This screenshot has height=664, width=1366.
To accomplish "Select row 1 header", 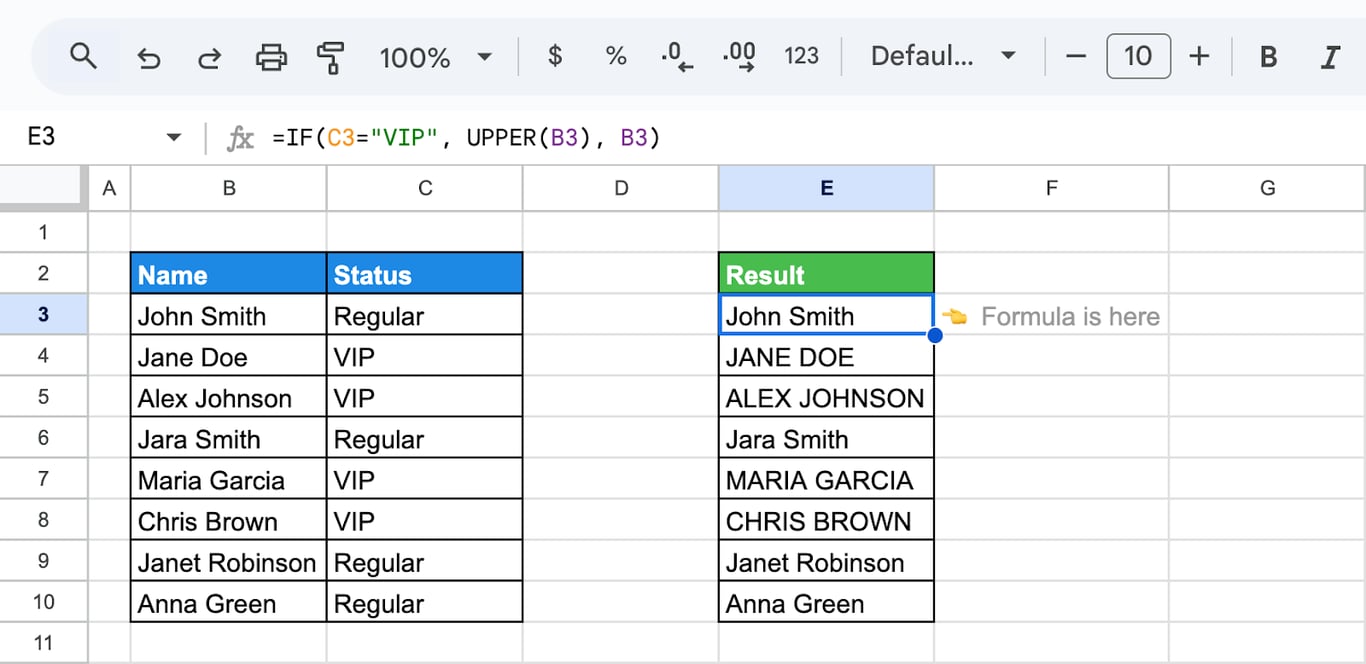I will (43, 232).
